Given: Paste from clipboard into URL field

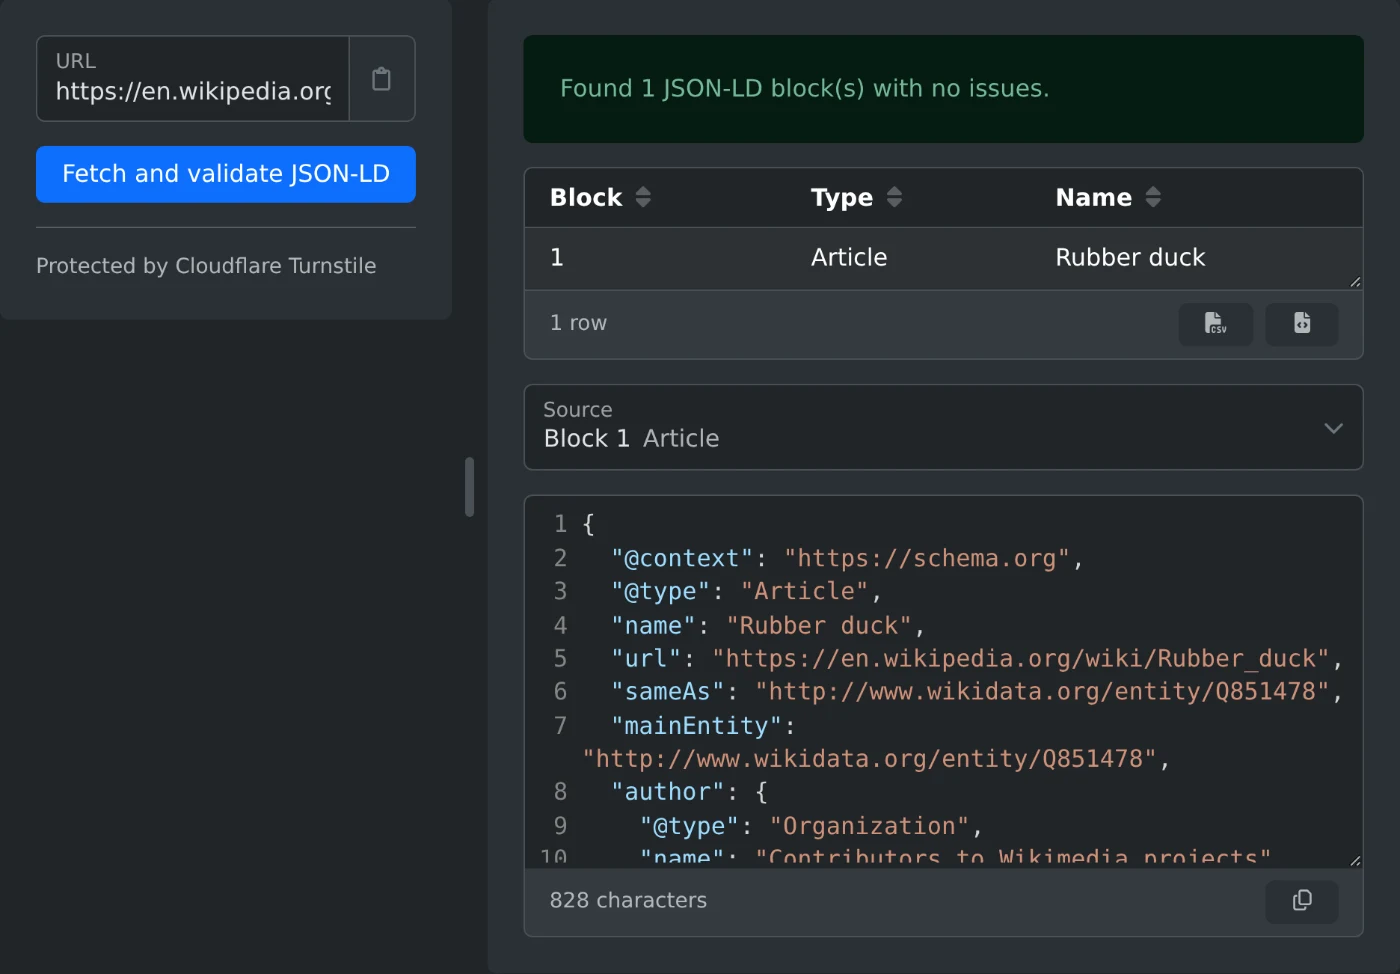Looking at the screenshot, I should tap(382, 79).
